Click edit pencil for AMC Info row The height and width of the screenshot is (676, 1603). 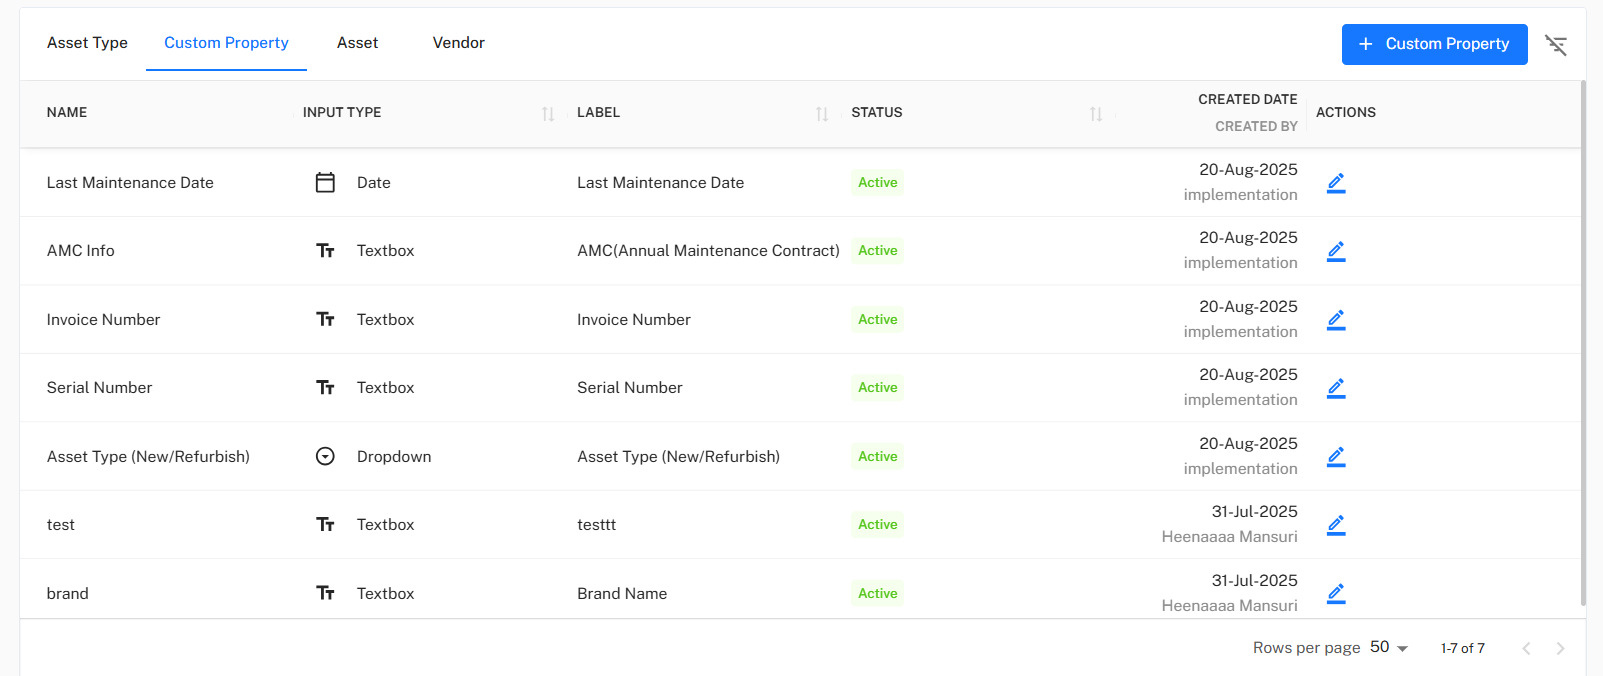point(1335,251)
